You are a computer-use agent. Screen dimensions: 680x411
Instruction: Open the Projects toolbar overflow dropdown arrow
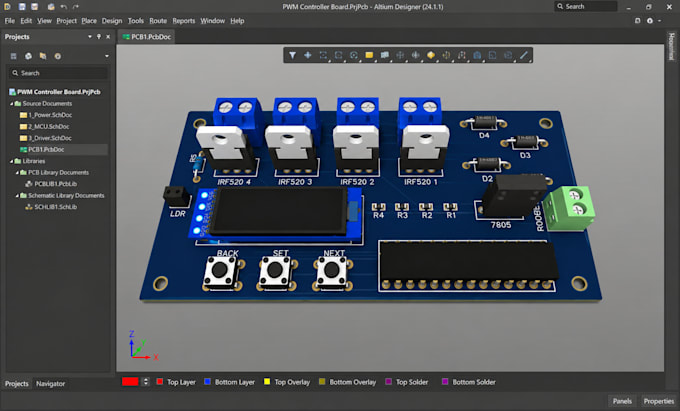107,56
